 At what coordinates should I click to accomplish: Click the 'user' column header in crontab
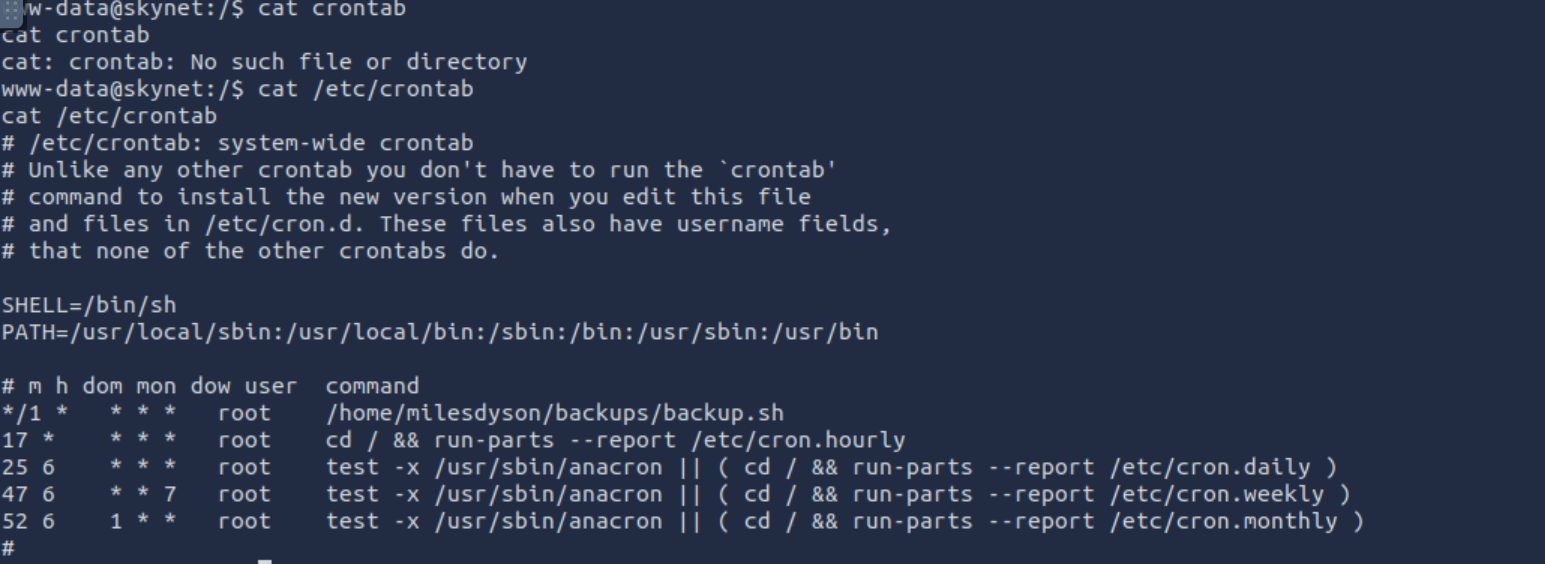pyautogui.click(x=270, y=386)
